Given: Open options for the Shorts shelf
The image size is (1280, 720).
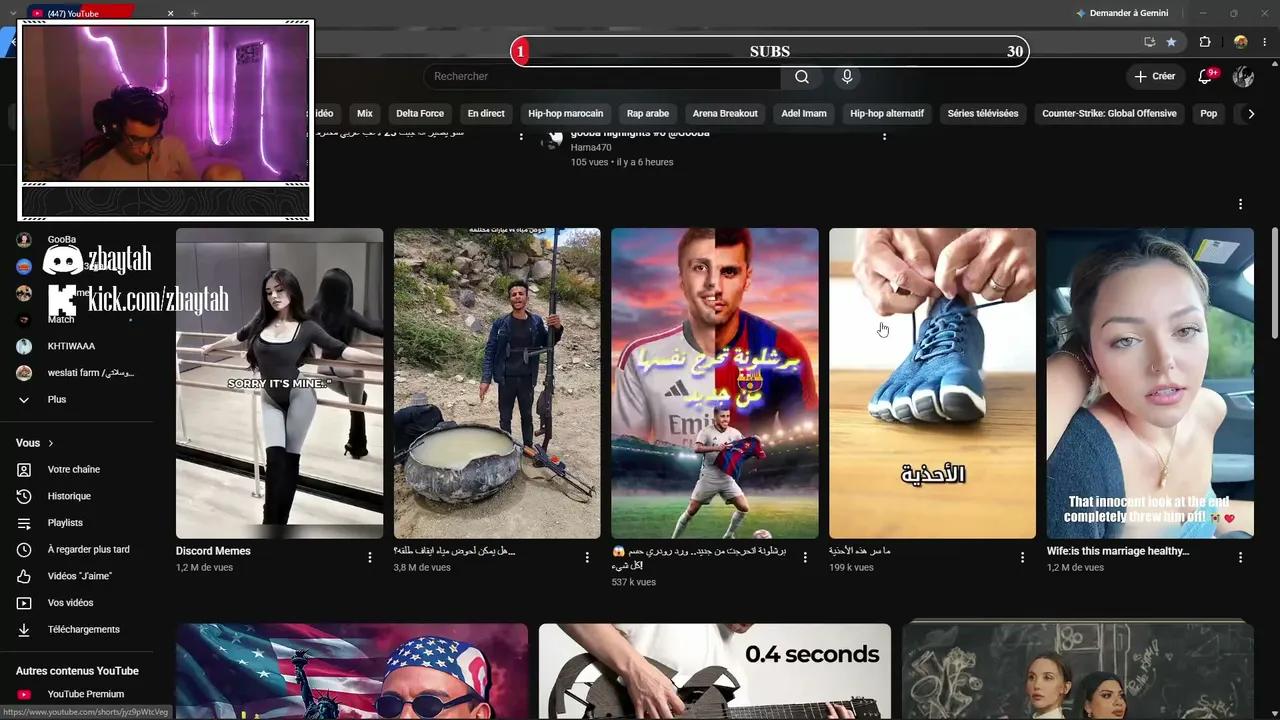Looking at the screenshot, I should [x=1240, y=204].
